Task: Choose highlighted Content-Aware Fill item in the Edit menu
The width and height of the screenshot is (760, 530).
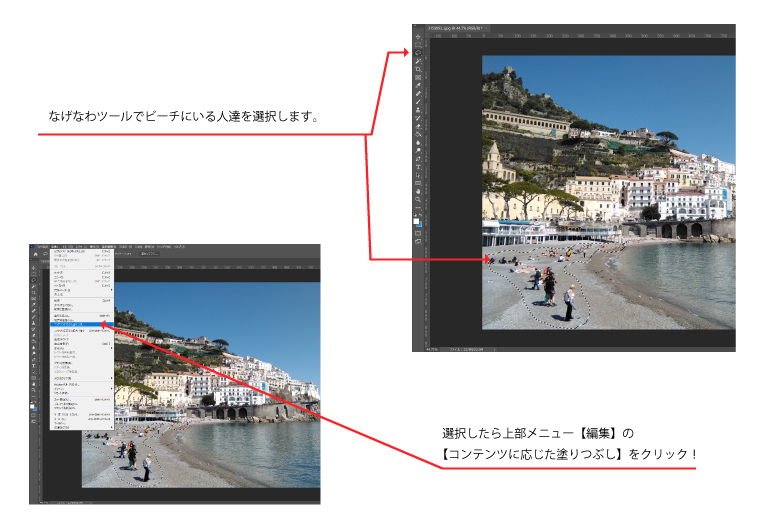Action: (82, 324)
